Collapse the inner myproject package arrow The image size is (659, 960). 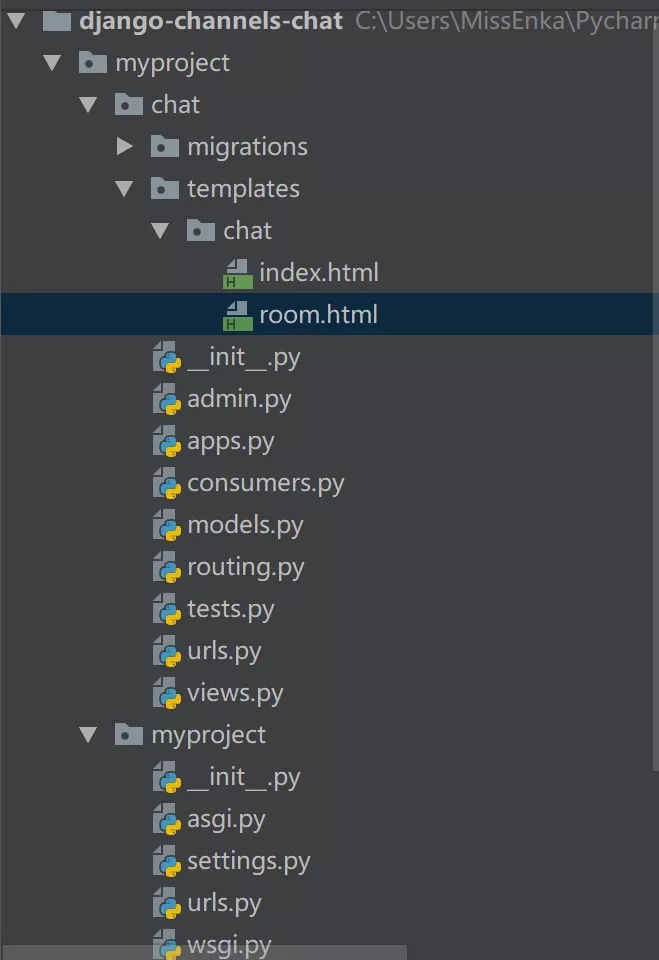coord(88,735)
